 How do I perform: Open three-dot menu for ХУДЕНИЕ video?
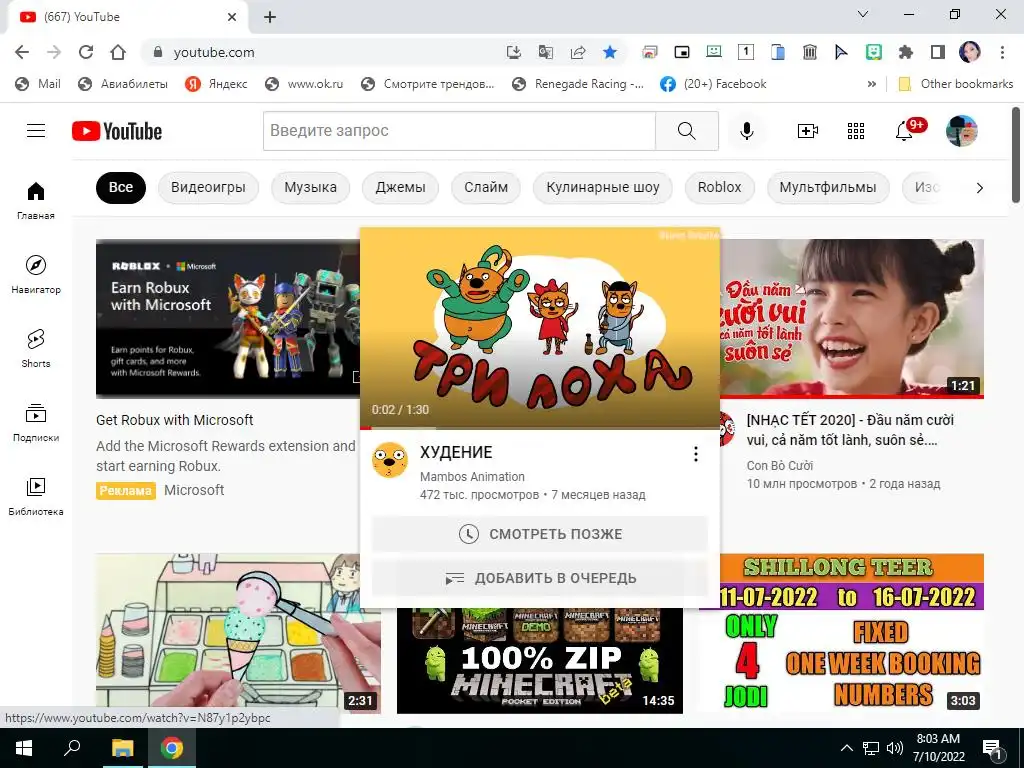click(x=696, y=454)
